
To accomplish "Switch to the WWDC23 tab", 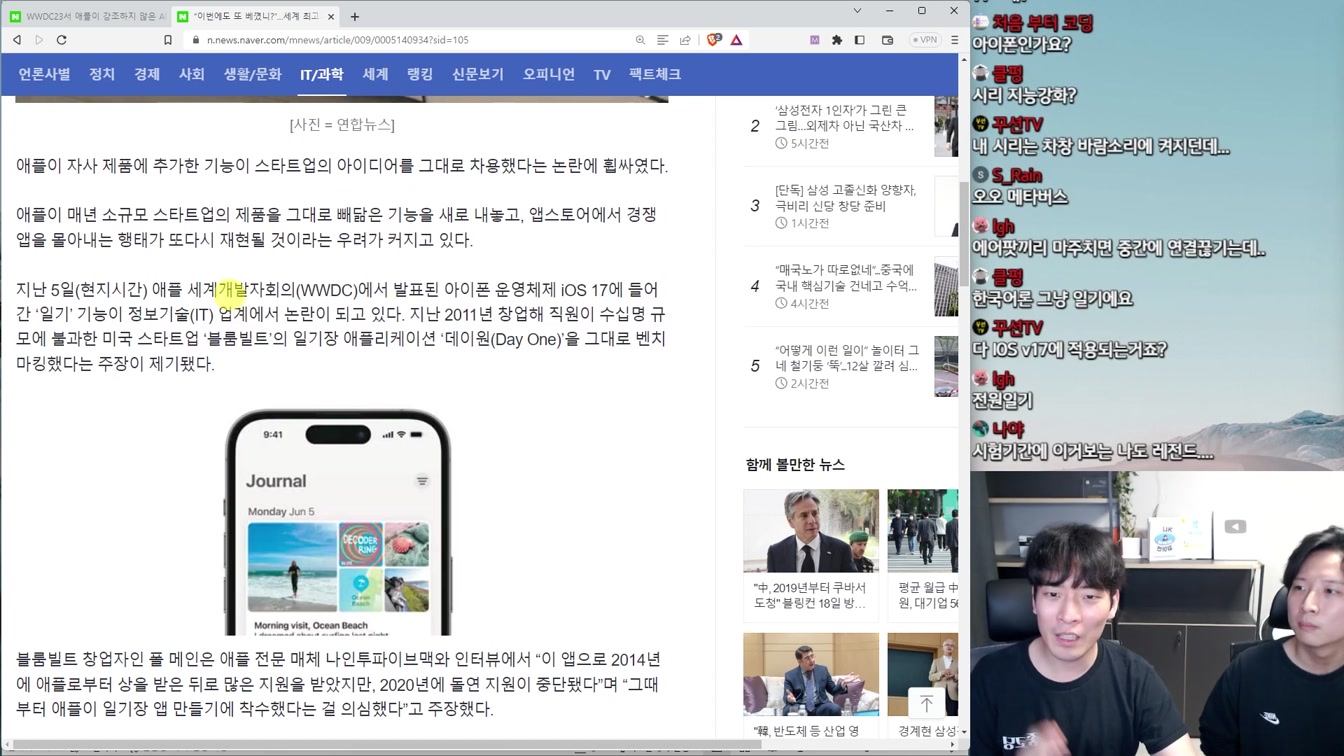I will point(87,16).
